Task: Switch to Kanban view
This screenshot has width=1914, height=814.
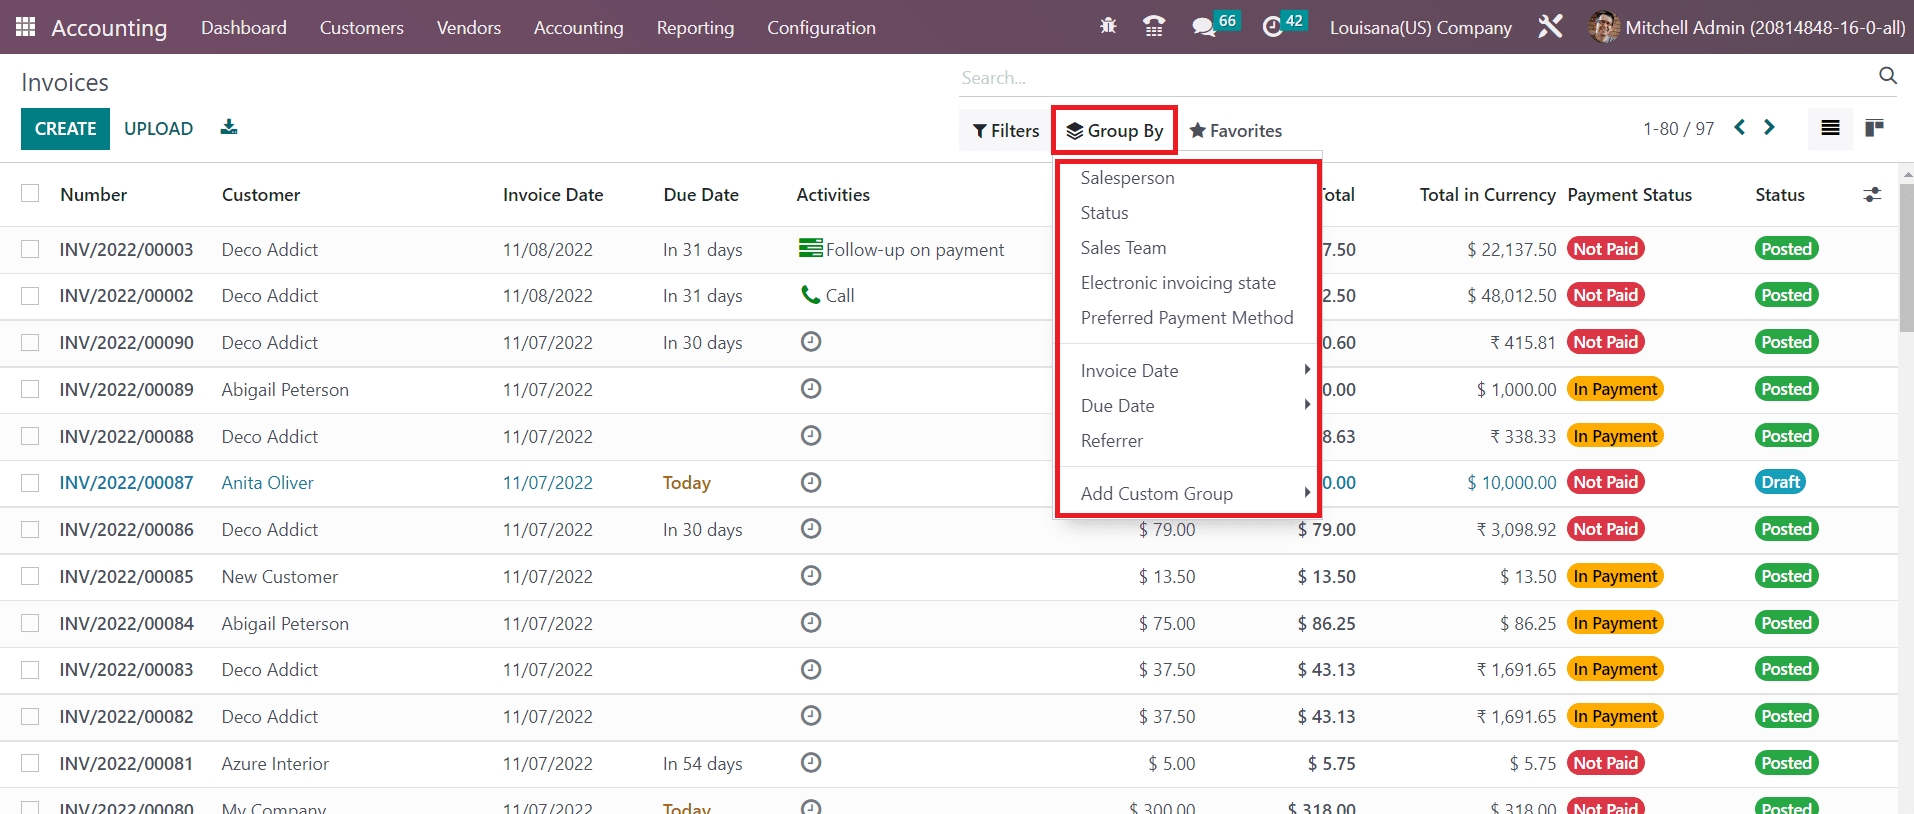Action: click(1874, 128)
